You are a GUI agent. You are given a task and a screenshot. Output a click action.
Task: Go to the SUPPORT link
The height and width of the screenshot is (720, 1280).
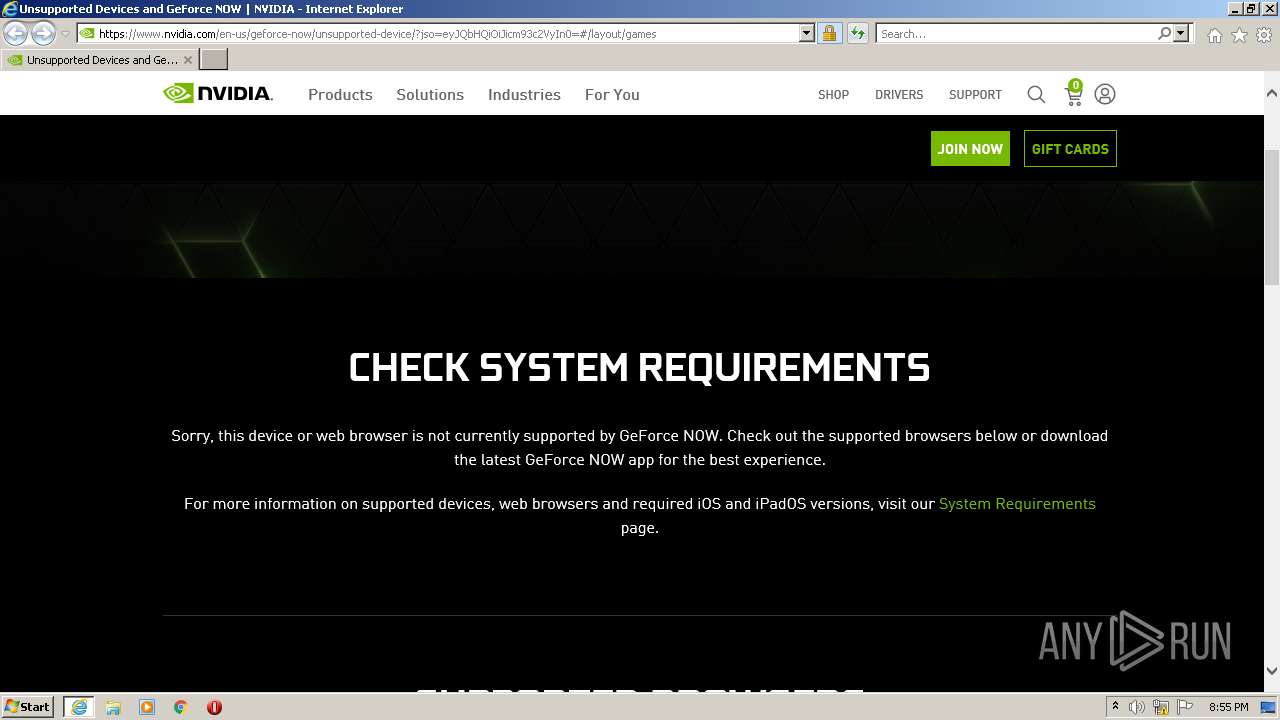tap(975, 94)
